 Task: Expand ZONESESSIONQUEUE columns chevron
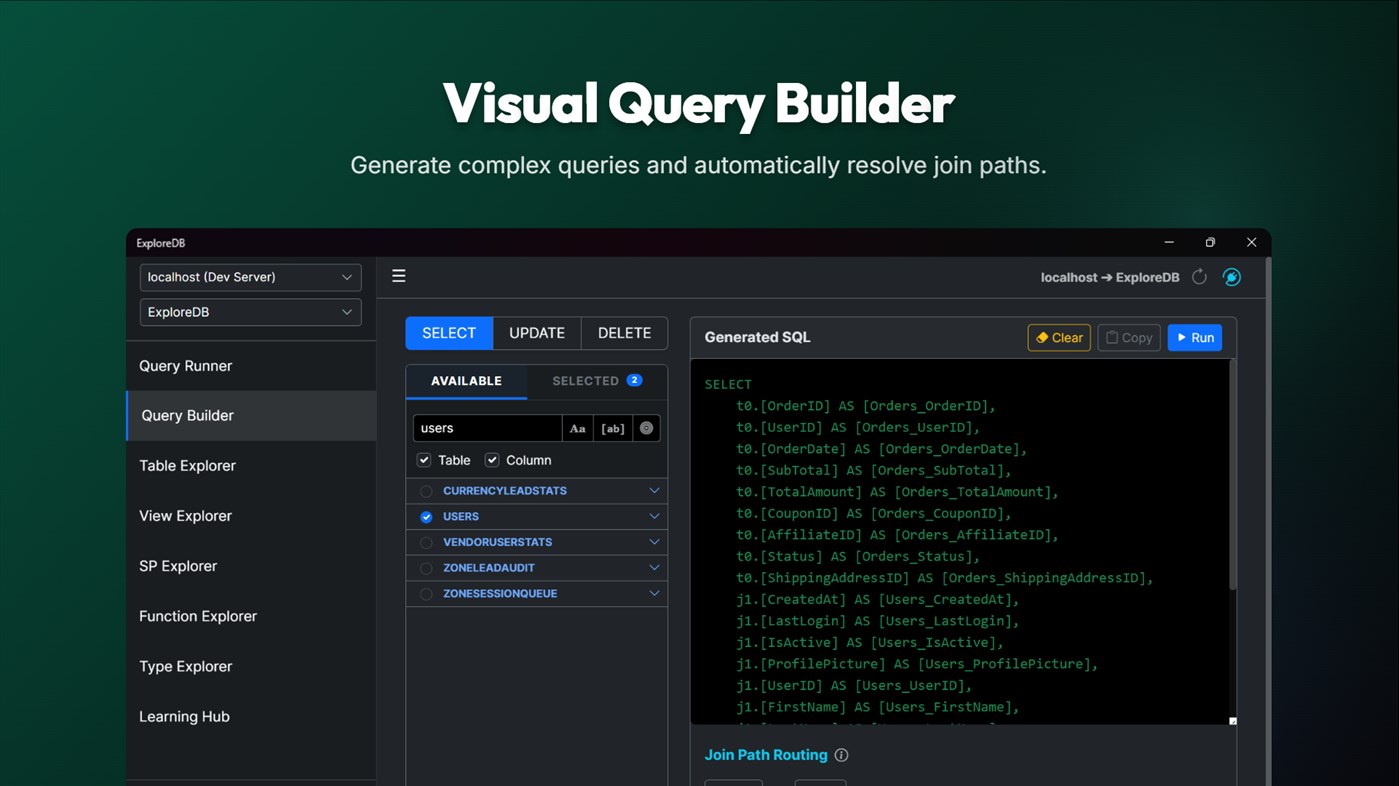(654, 594)
